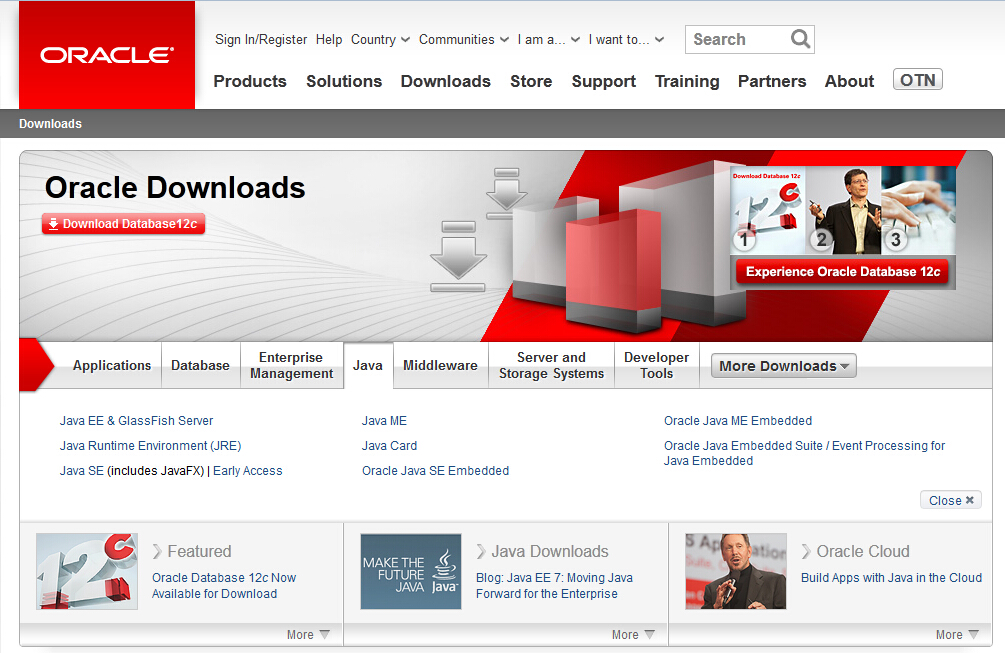The width and height of the screenshot is (1005, 653).
Task: Expand More under Featured section
Action: point(308,634)
